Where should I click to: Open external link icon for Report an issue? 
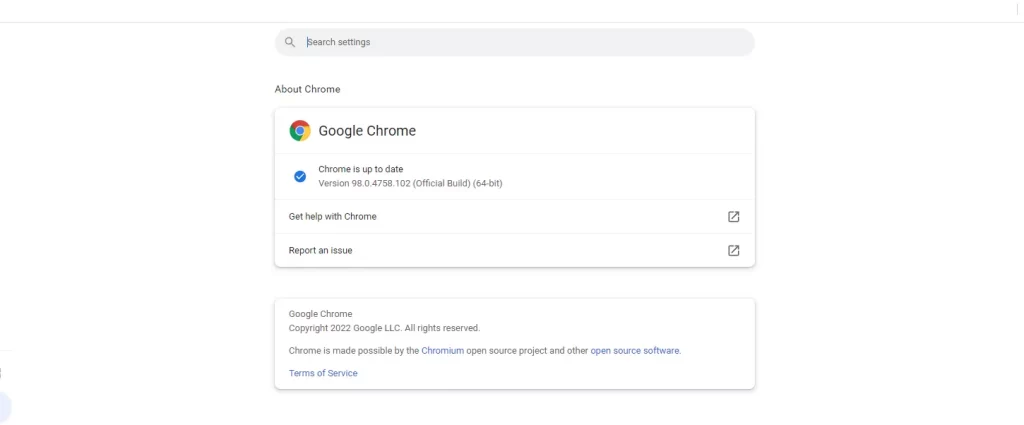click(x=733, y=251)
